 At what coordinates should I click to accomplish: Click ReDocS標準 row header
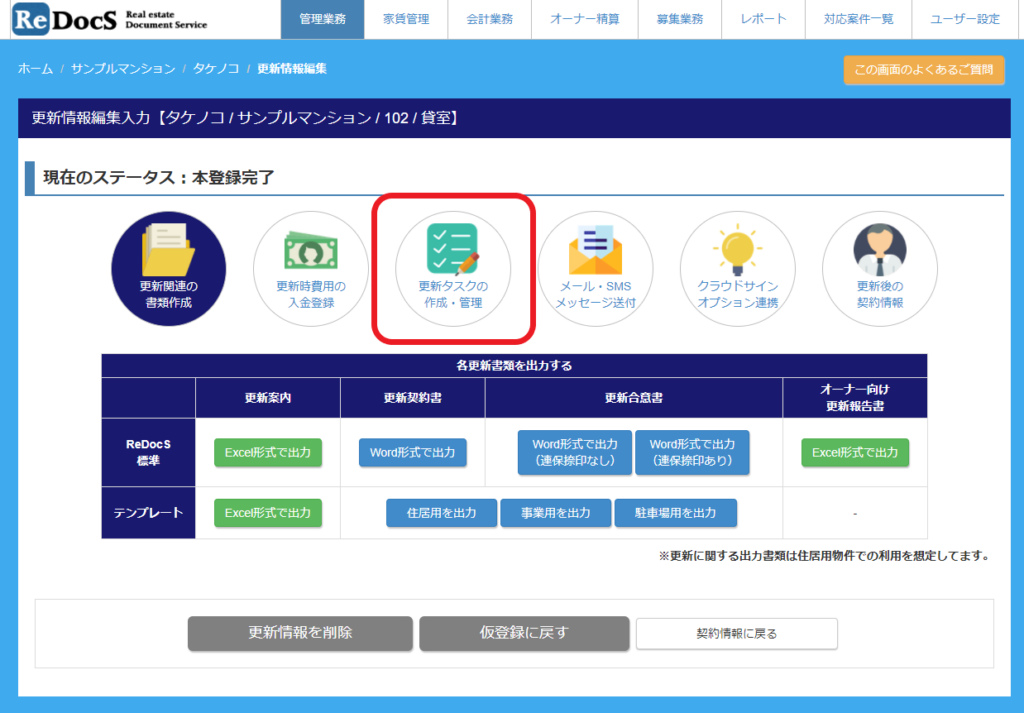click(x=148, y=452)
